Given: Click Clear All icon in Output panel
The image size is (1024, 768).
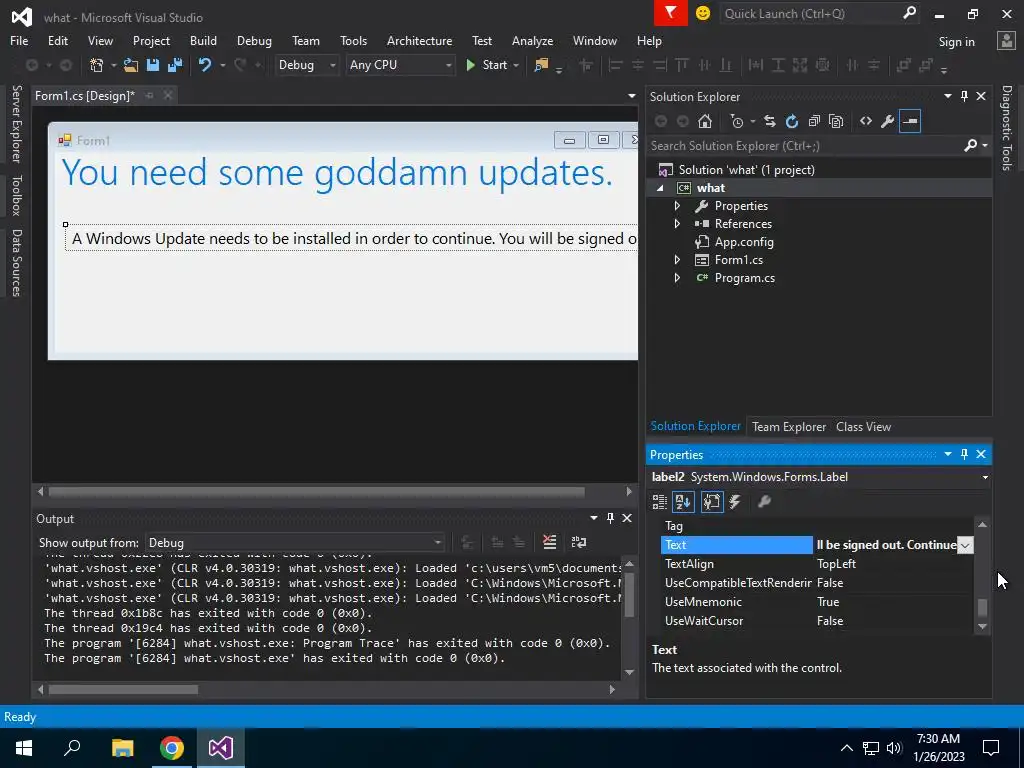Looking at the screenshot, I should click(550, 542).
